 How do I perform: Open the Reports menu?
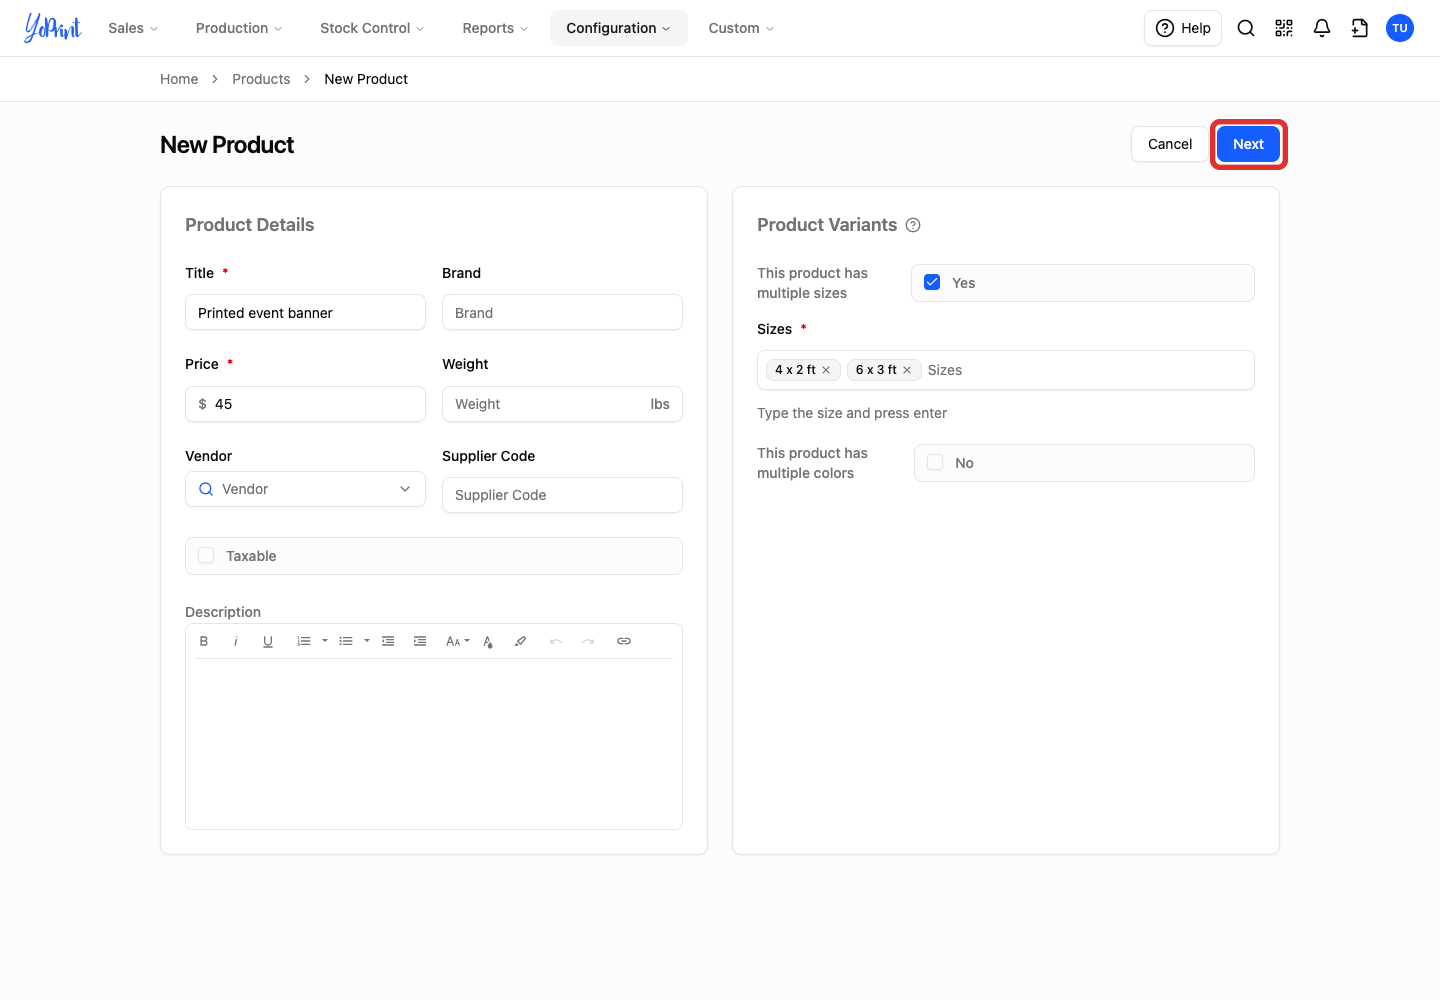pyautogui.click(x=495, y=28)
